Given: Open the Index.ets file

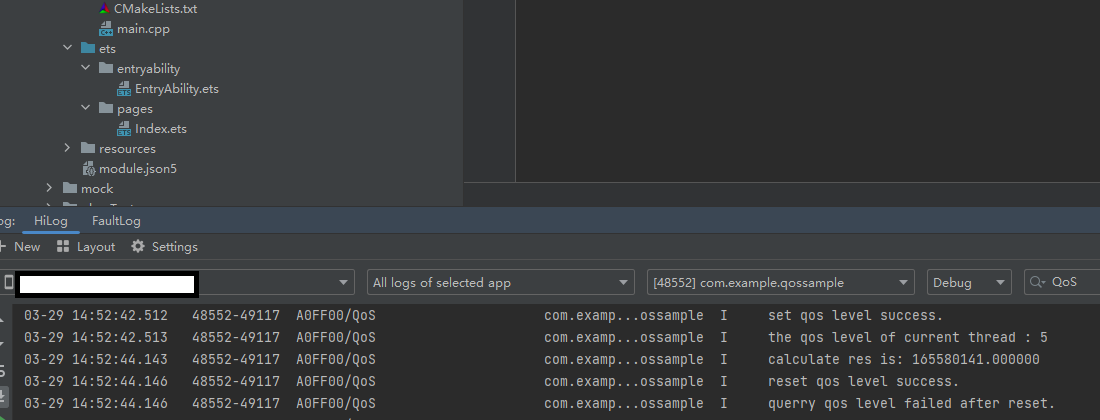Looking at the screenshot, I should [160, 129].
